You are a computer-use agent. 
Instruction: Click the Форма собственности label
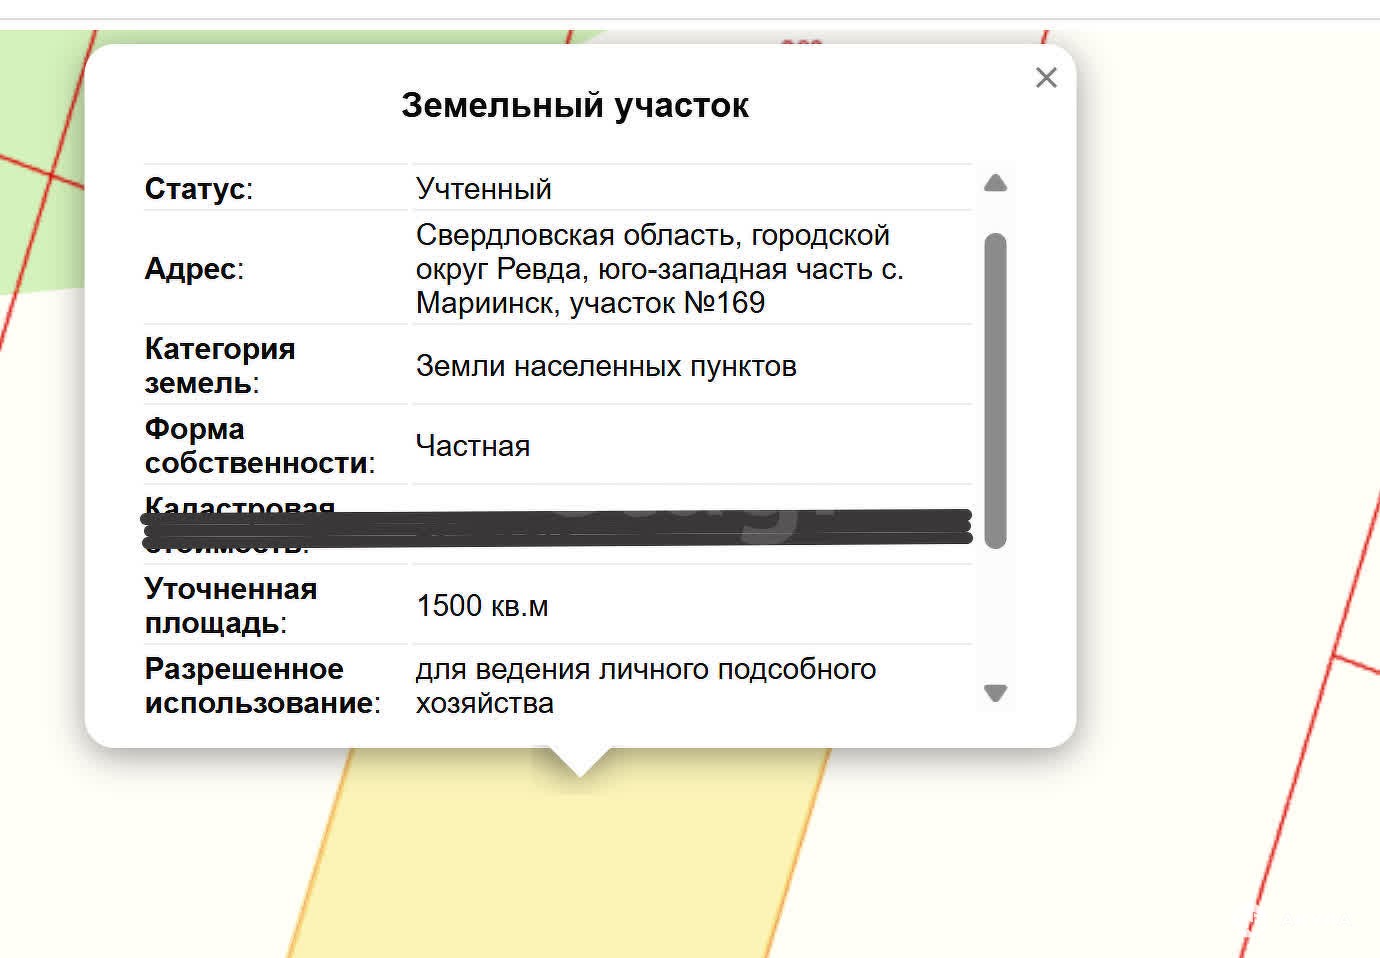pyautogui.click(x=259, y=446)
